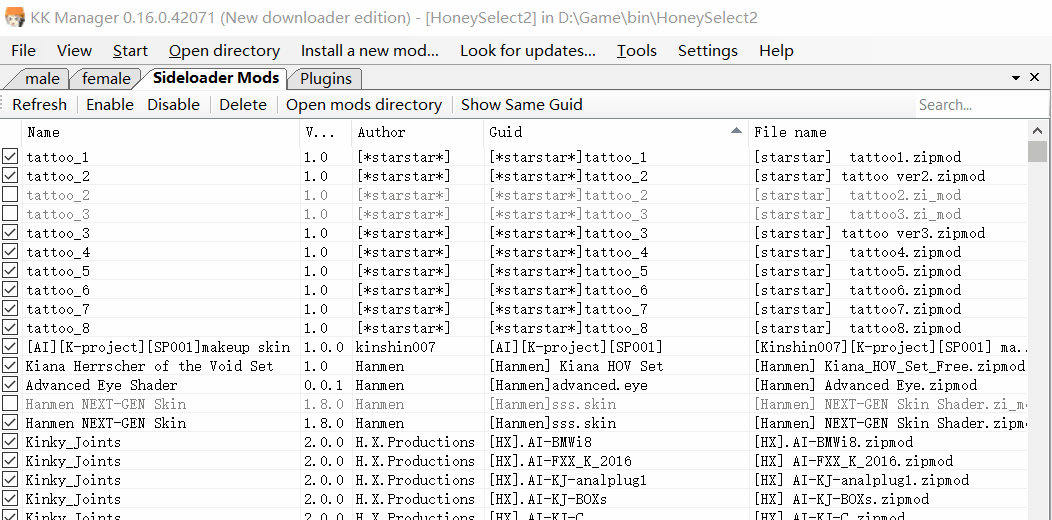The width and height of the screenshot is (1052, 520).
Task: Choose Install a new mod...
Action: coord(370,51)
